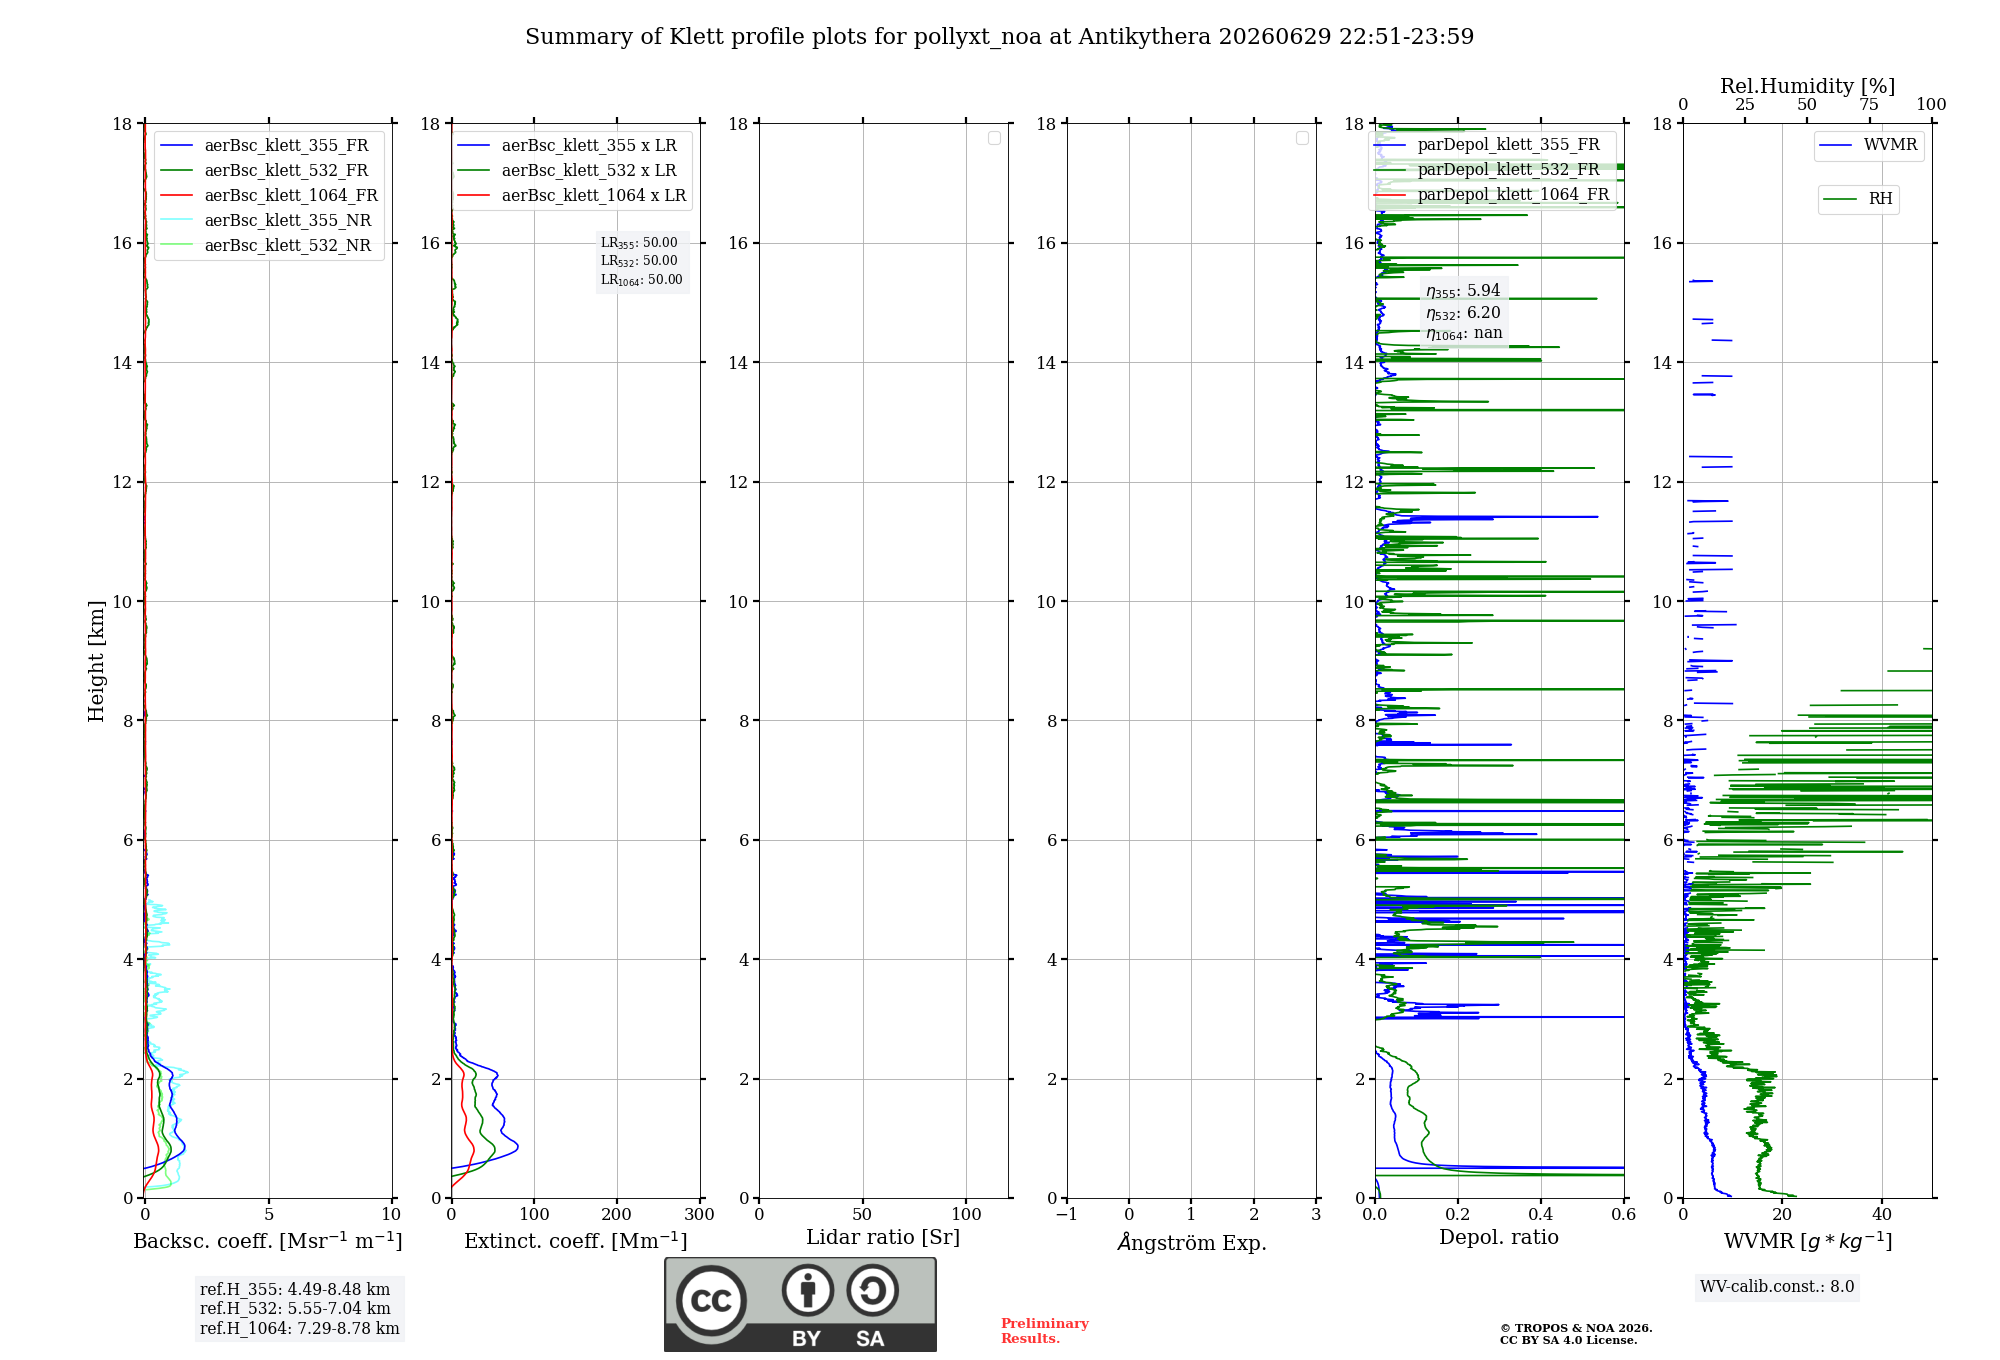
Task: Click the WVMR legend entry
Action: tap(1869, 145)
